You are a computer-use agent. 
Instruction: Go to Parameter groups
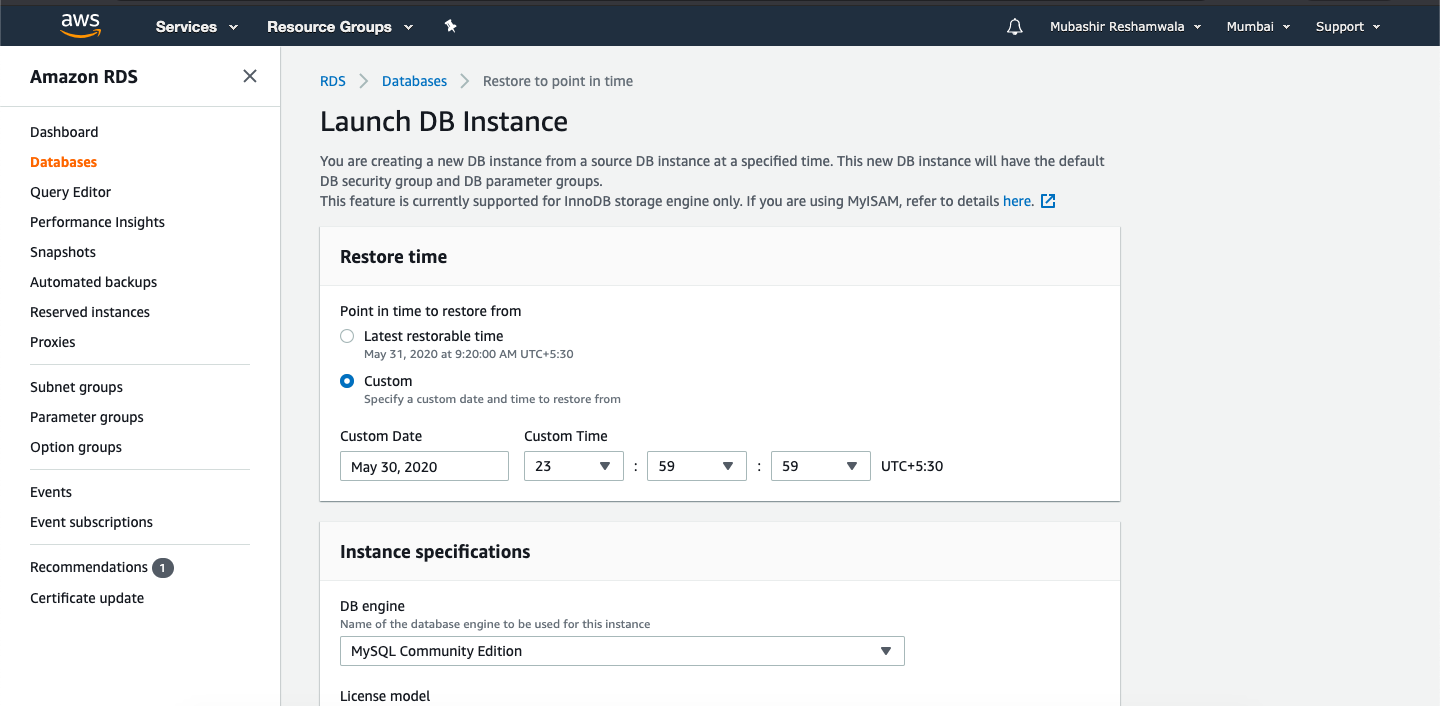[87, 417]
